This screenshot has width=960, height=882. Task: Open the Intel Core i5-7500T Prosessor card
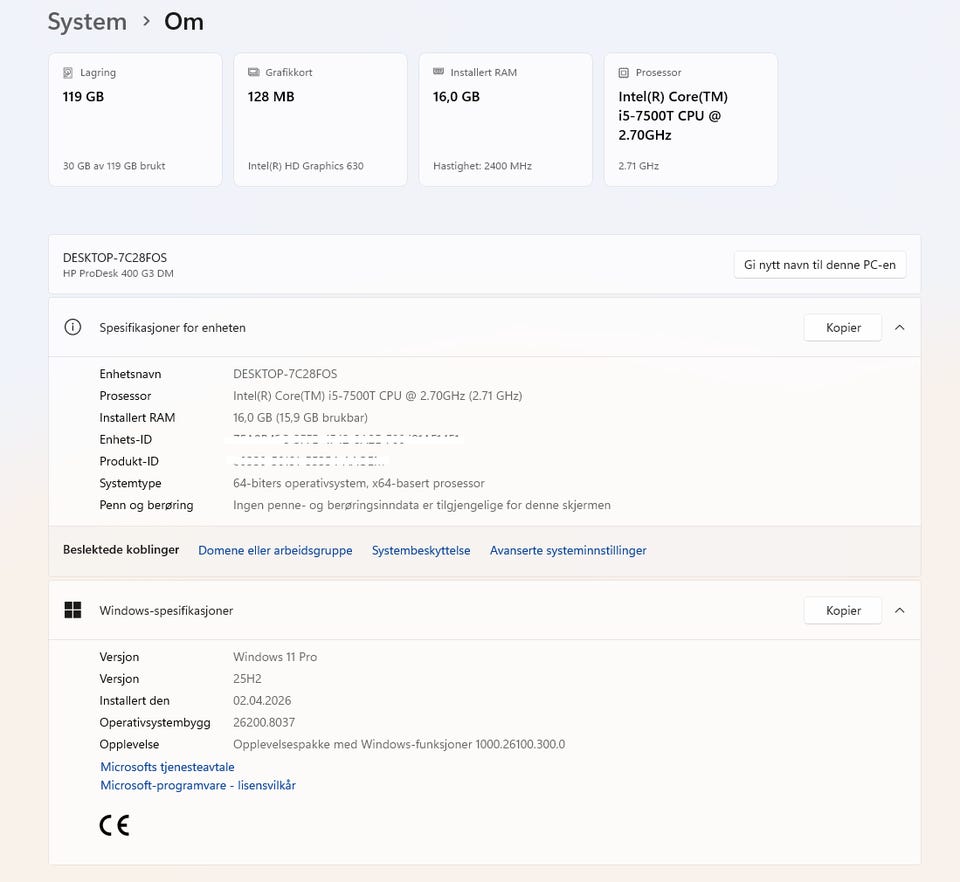(690, 120)
